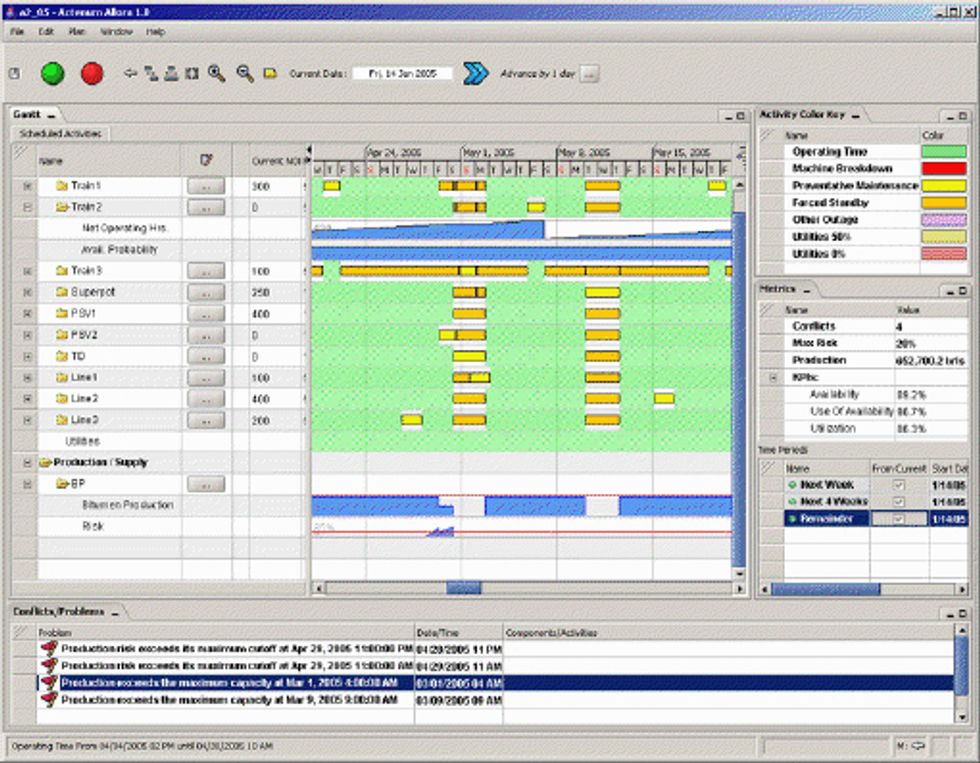The image size is (980, 763).
Task: Click the fit-to-window toolbar icon
Action: (192, 73)
